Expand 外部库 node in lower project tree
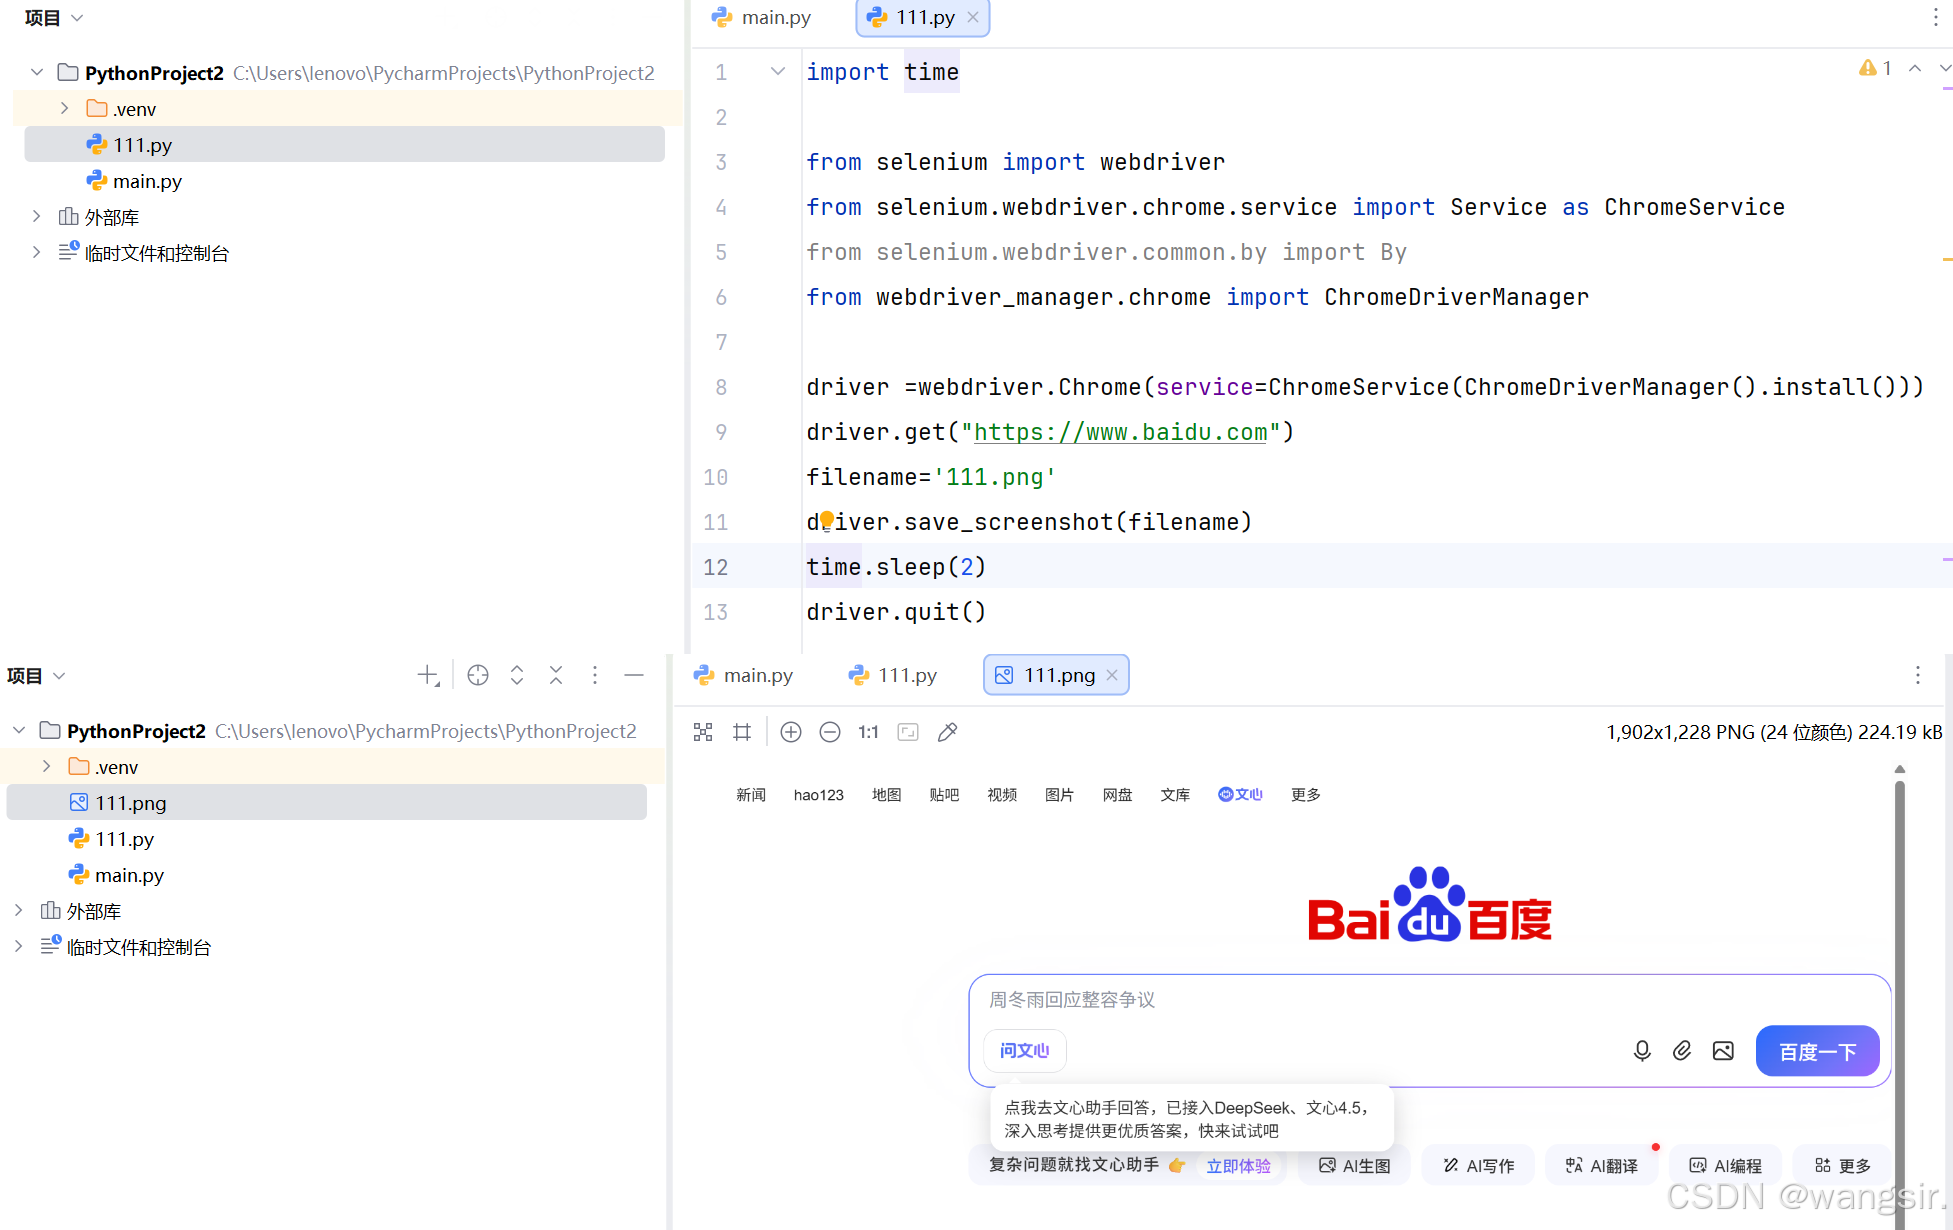This screenshot has height=1230, width=1953. 19,910
